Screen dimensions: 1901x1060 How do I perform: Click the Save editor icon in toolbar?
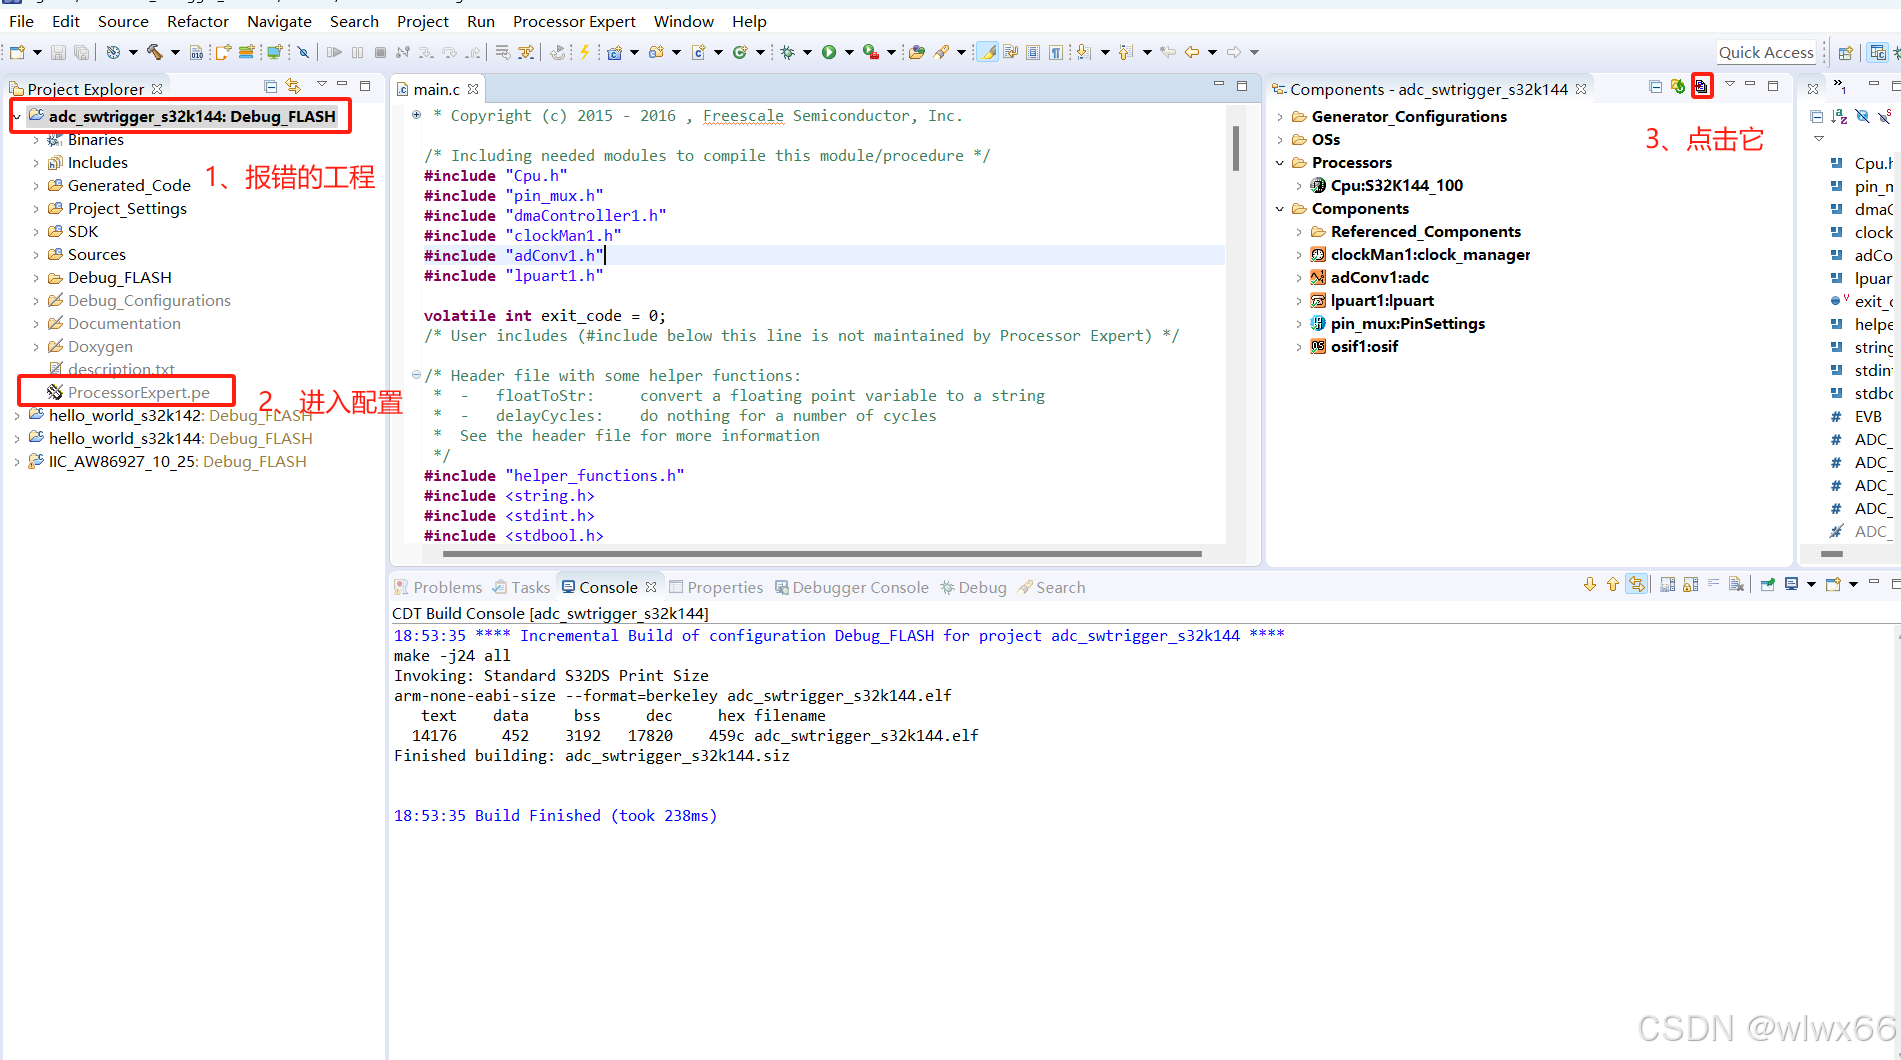[57, 51]
